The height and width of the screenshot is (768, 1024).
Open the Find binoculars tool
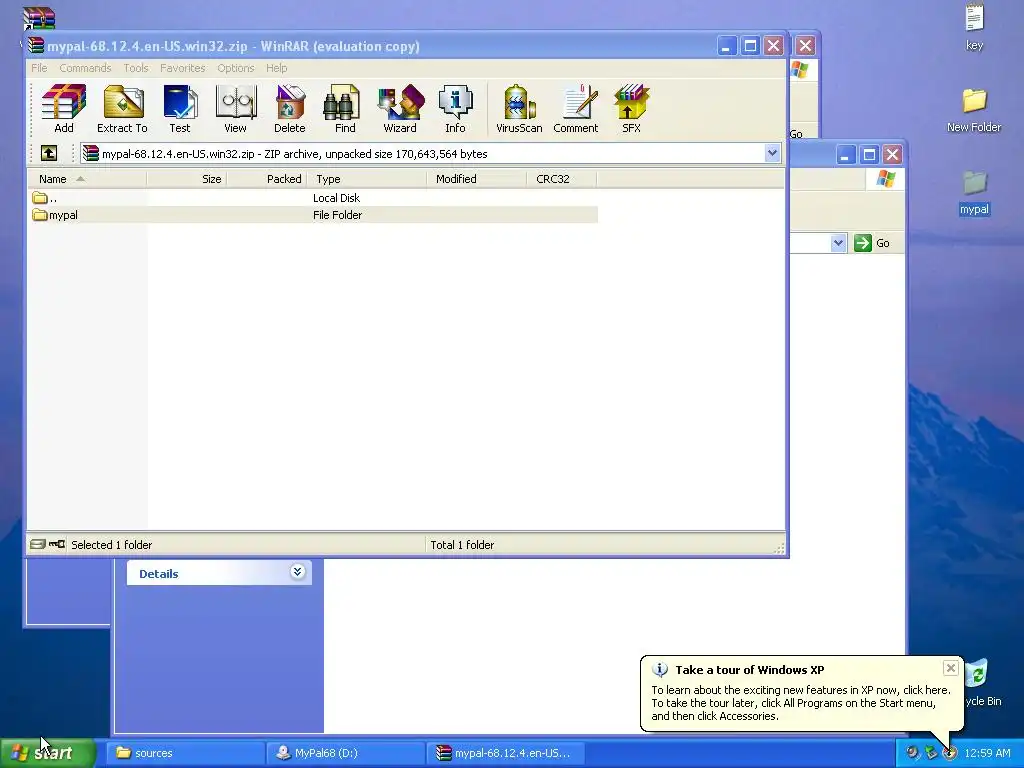tap(345, 109)
